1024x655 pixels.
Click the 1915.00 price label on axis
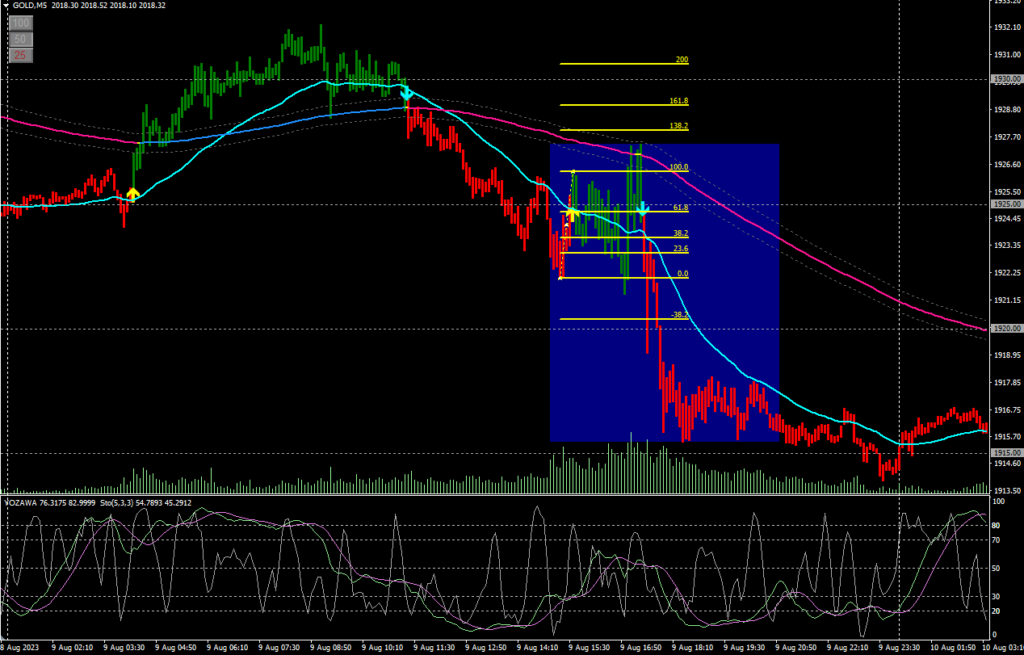click(1005, 453)
